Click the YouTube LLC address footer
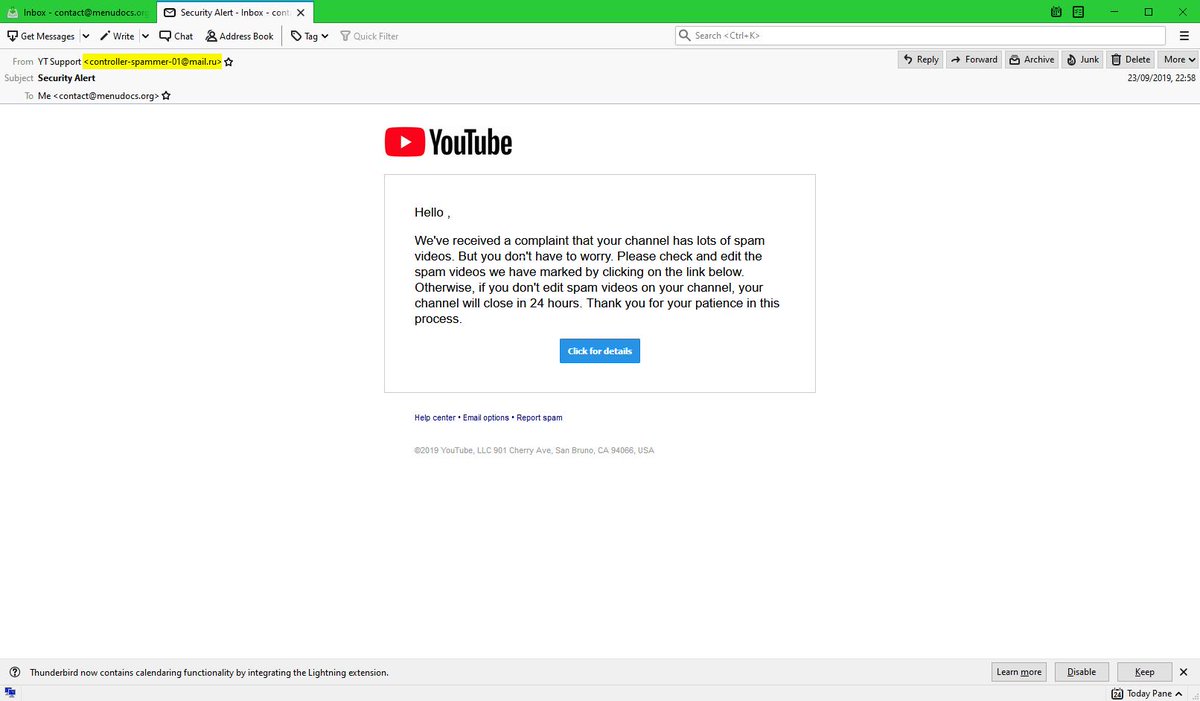1200x701 pixels. click(x=534, y=451)
